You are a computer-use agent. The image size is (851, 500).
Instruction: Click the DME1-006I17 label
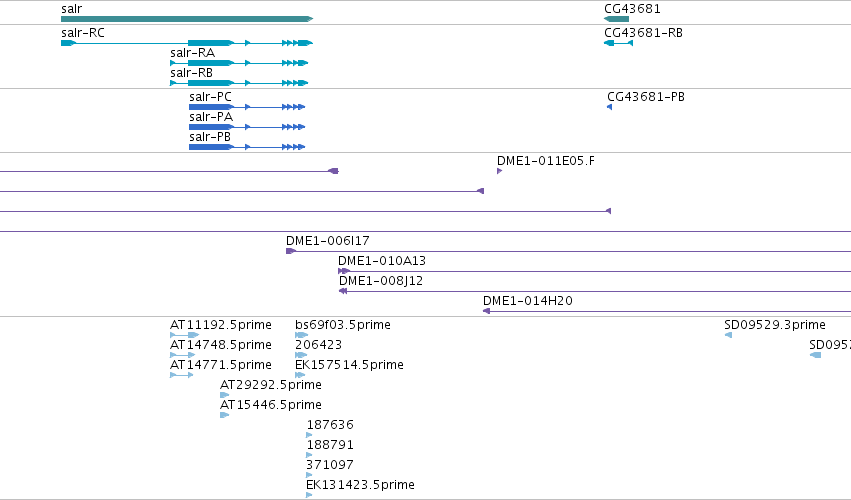pos(328,240)
